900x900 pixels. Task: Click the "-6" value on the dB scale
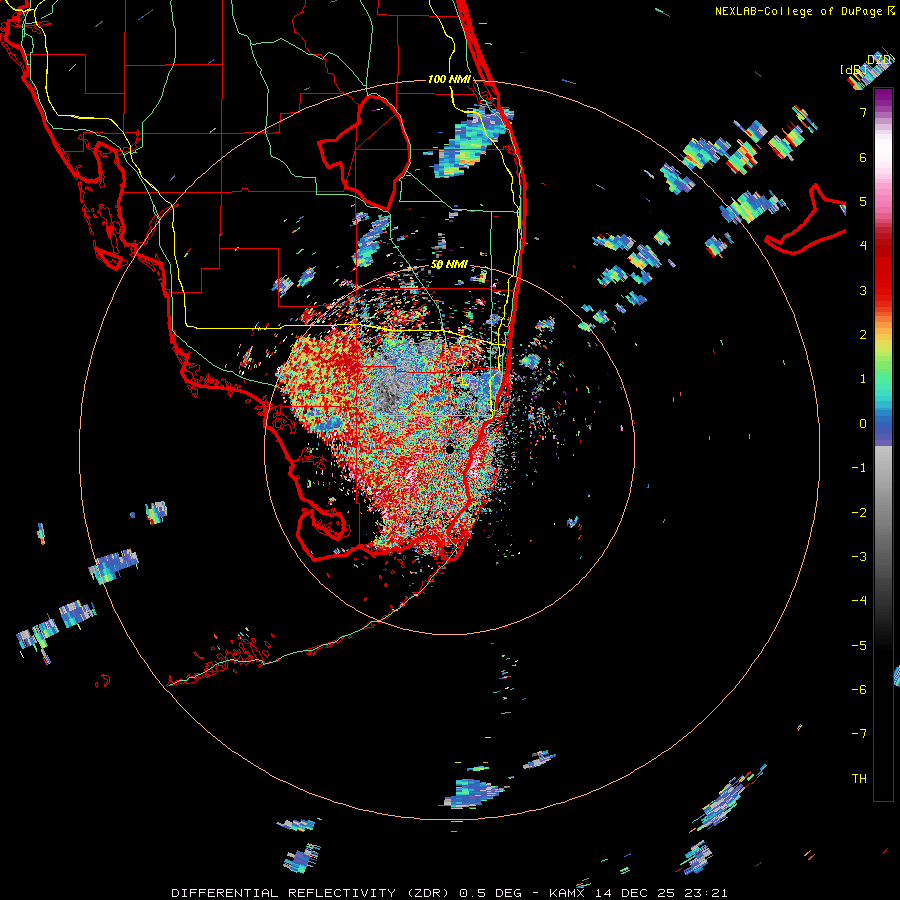[859, 689]
